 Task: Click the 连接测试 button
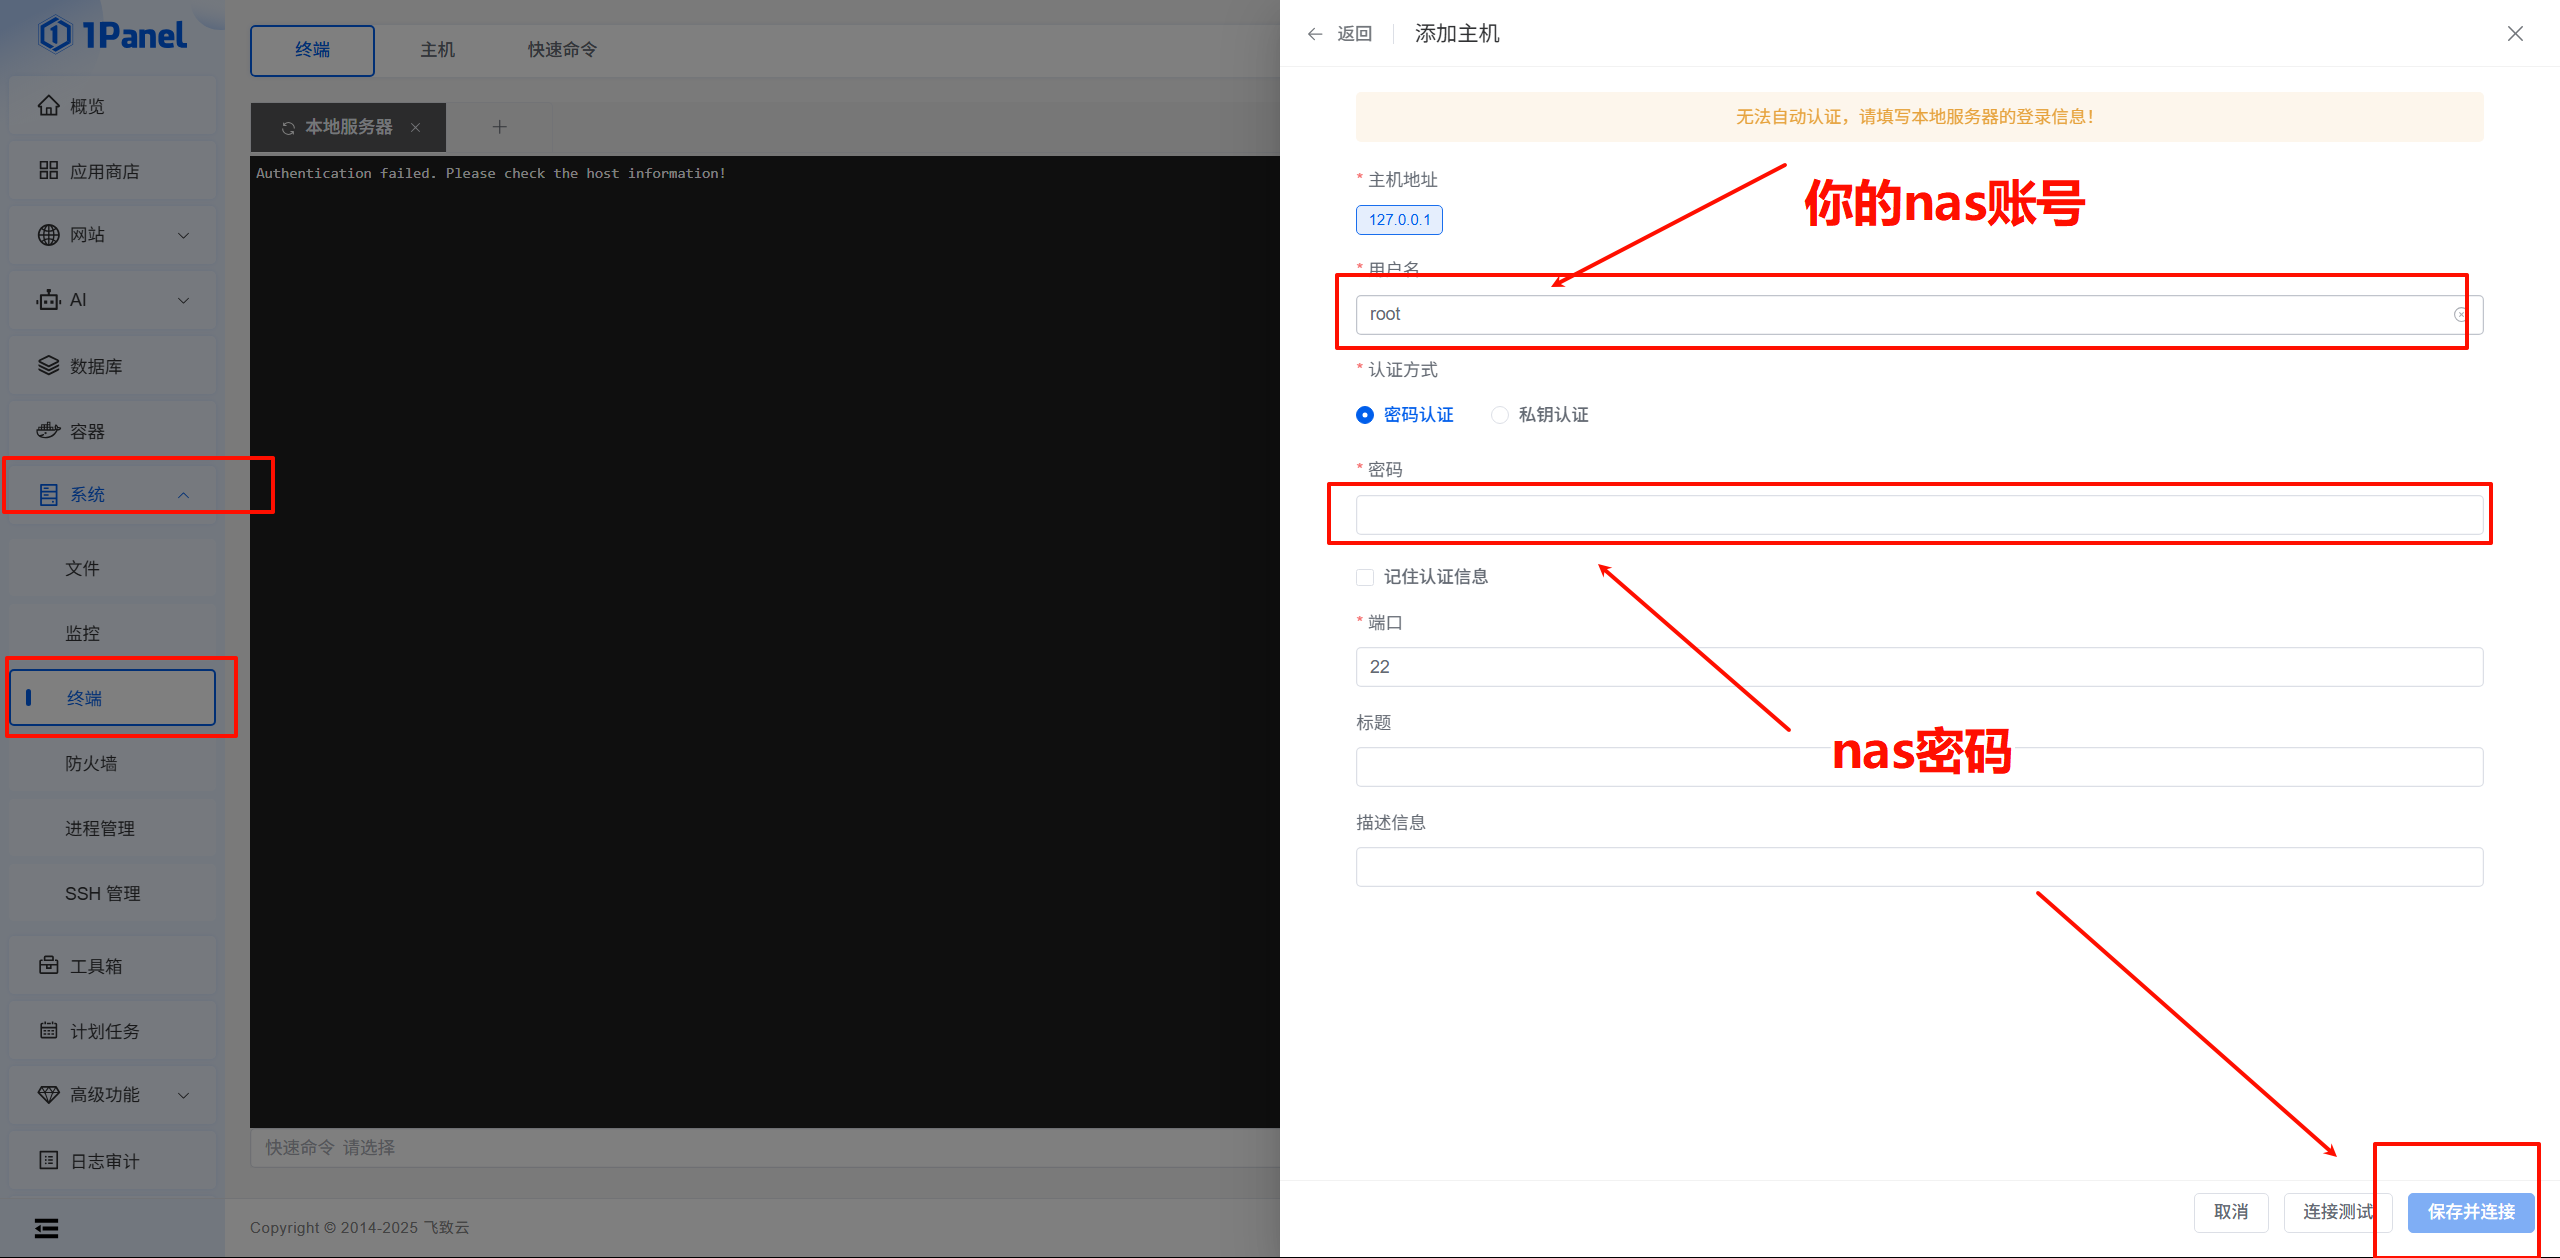[x=2338, y=1212]
